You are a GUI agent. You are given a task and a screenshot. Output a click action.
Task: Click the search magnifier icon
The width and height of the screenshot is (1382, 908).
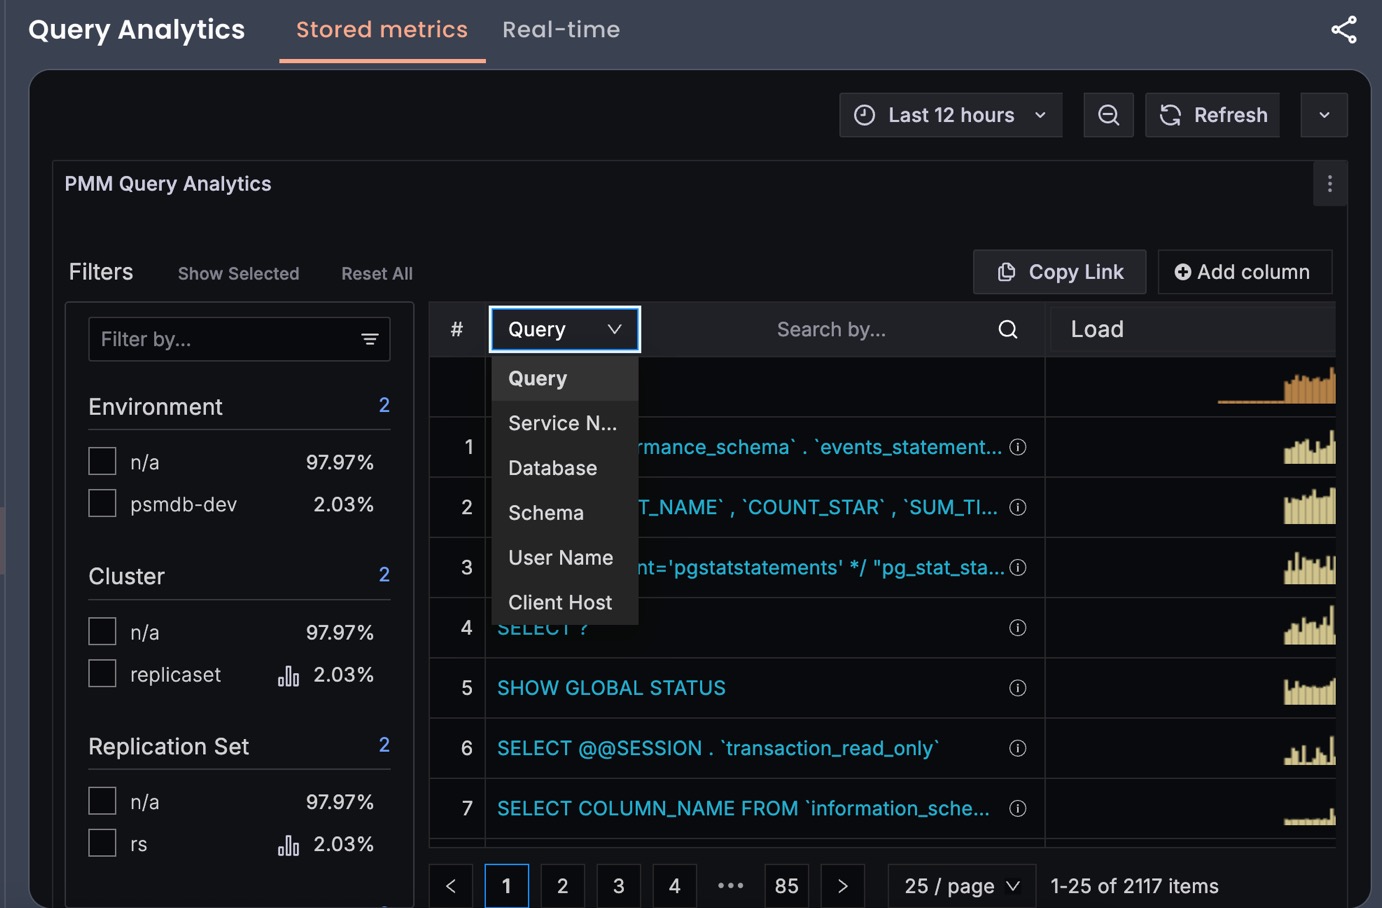1007,330
